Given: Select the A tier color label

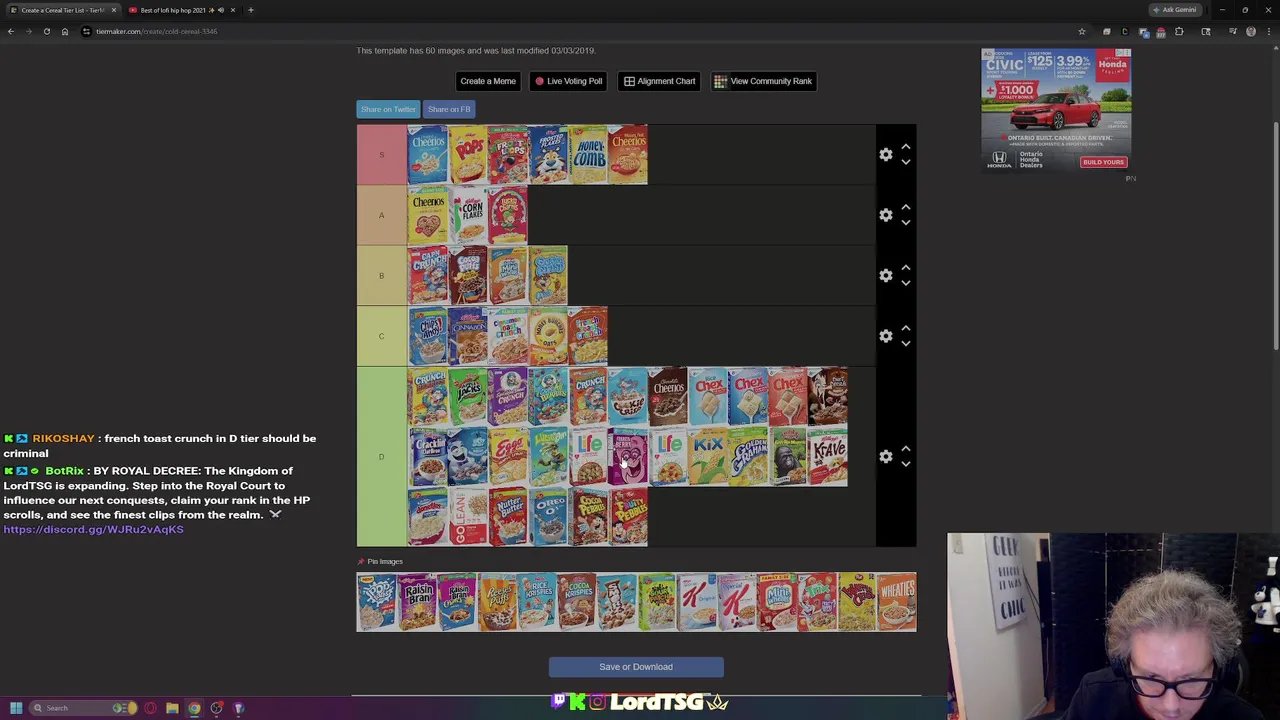Looking at the screenshot, I should [381, 215].
